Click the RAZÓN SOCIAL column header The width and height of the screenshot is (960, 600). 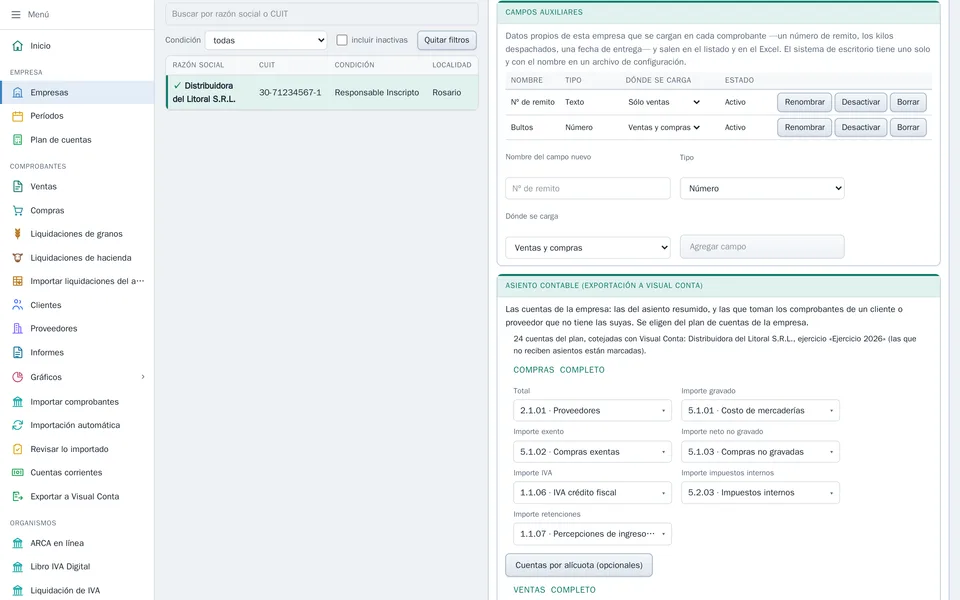click(x=198, y=65)
